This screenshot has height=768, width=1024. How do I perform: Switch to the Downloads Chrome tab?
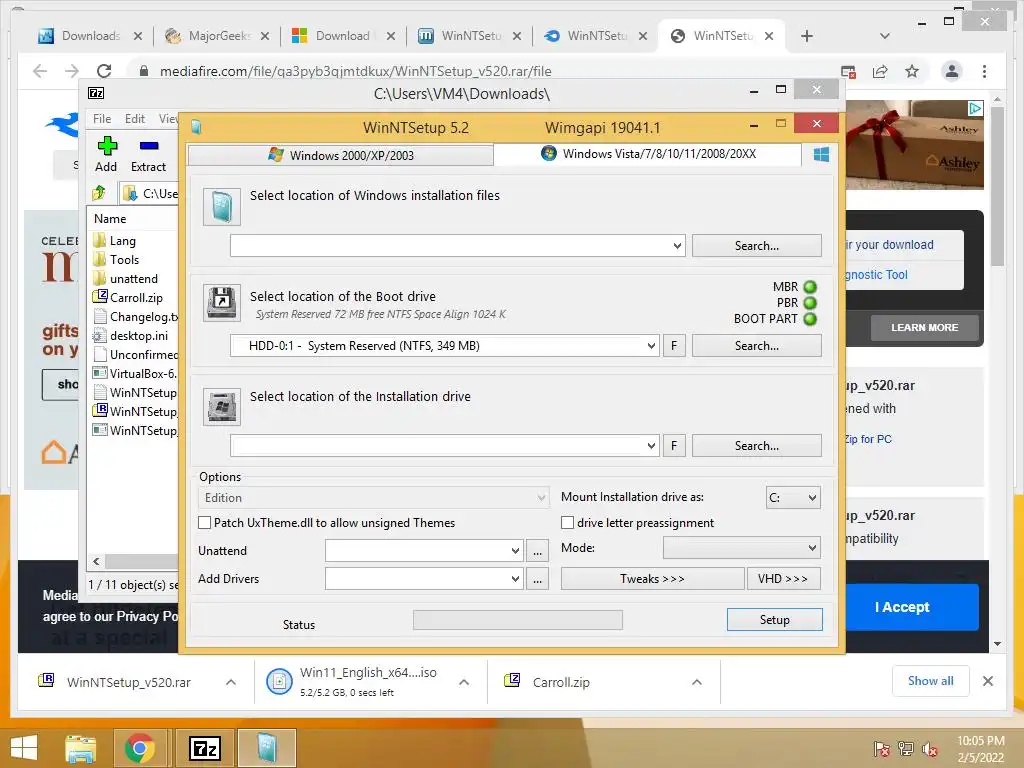click(90, 36)
